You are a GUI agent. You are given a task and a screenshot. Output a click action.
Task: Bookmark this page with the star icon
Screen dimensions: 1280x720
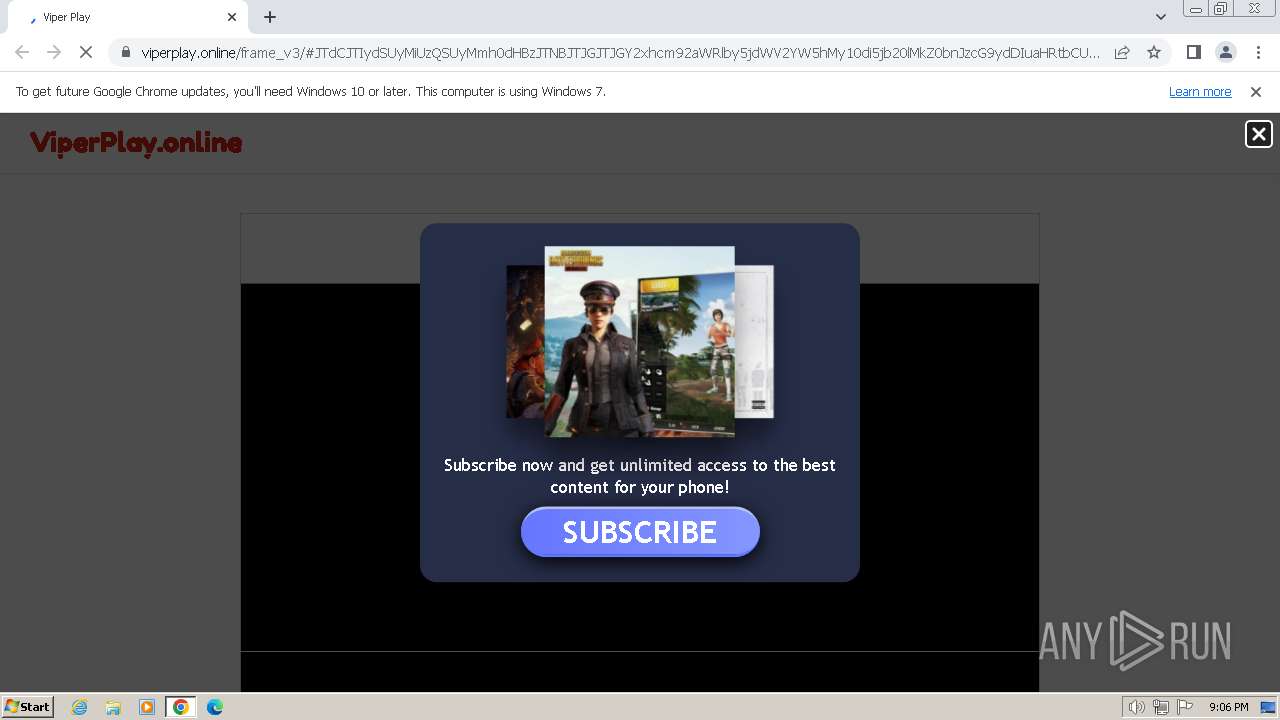coord(1154,52)
